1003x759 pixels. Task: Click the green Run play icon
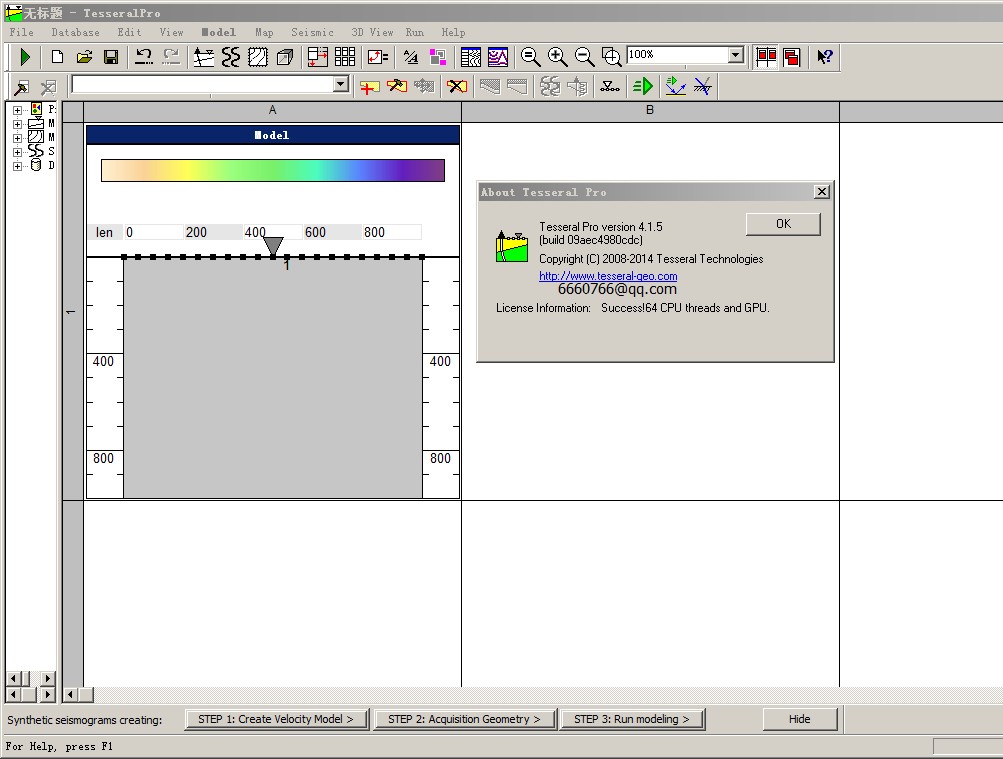click(25, 58)
